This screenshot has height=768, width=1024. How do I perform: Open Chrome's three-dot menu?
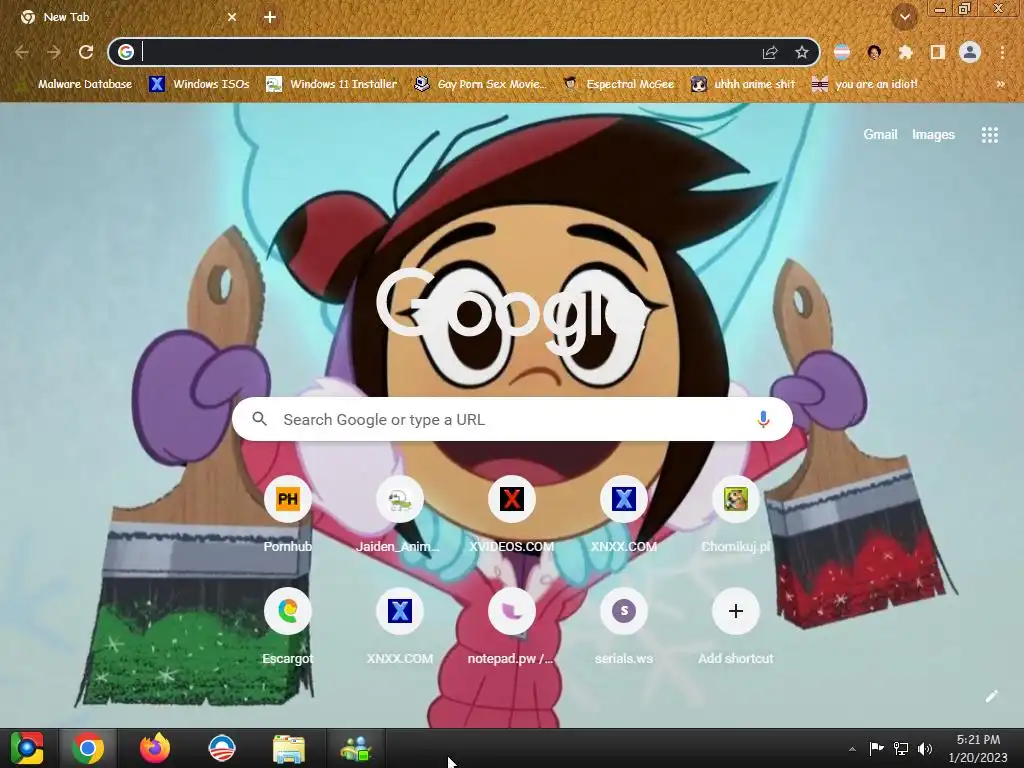(x=1002, y=52)
